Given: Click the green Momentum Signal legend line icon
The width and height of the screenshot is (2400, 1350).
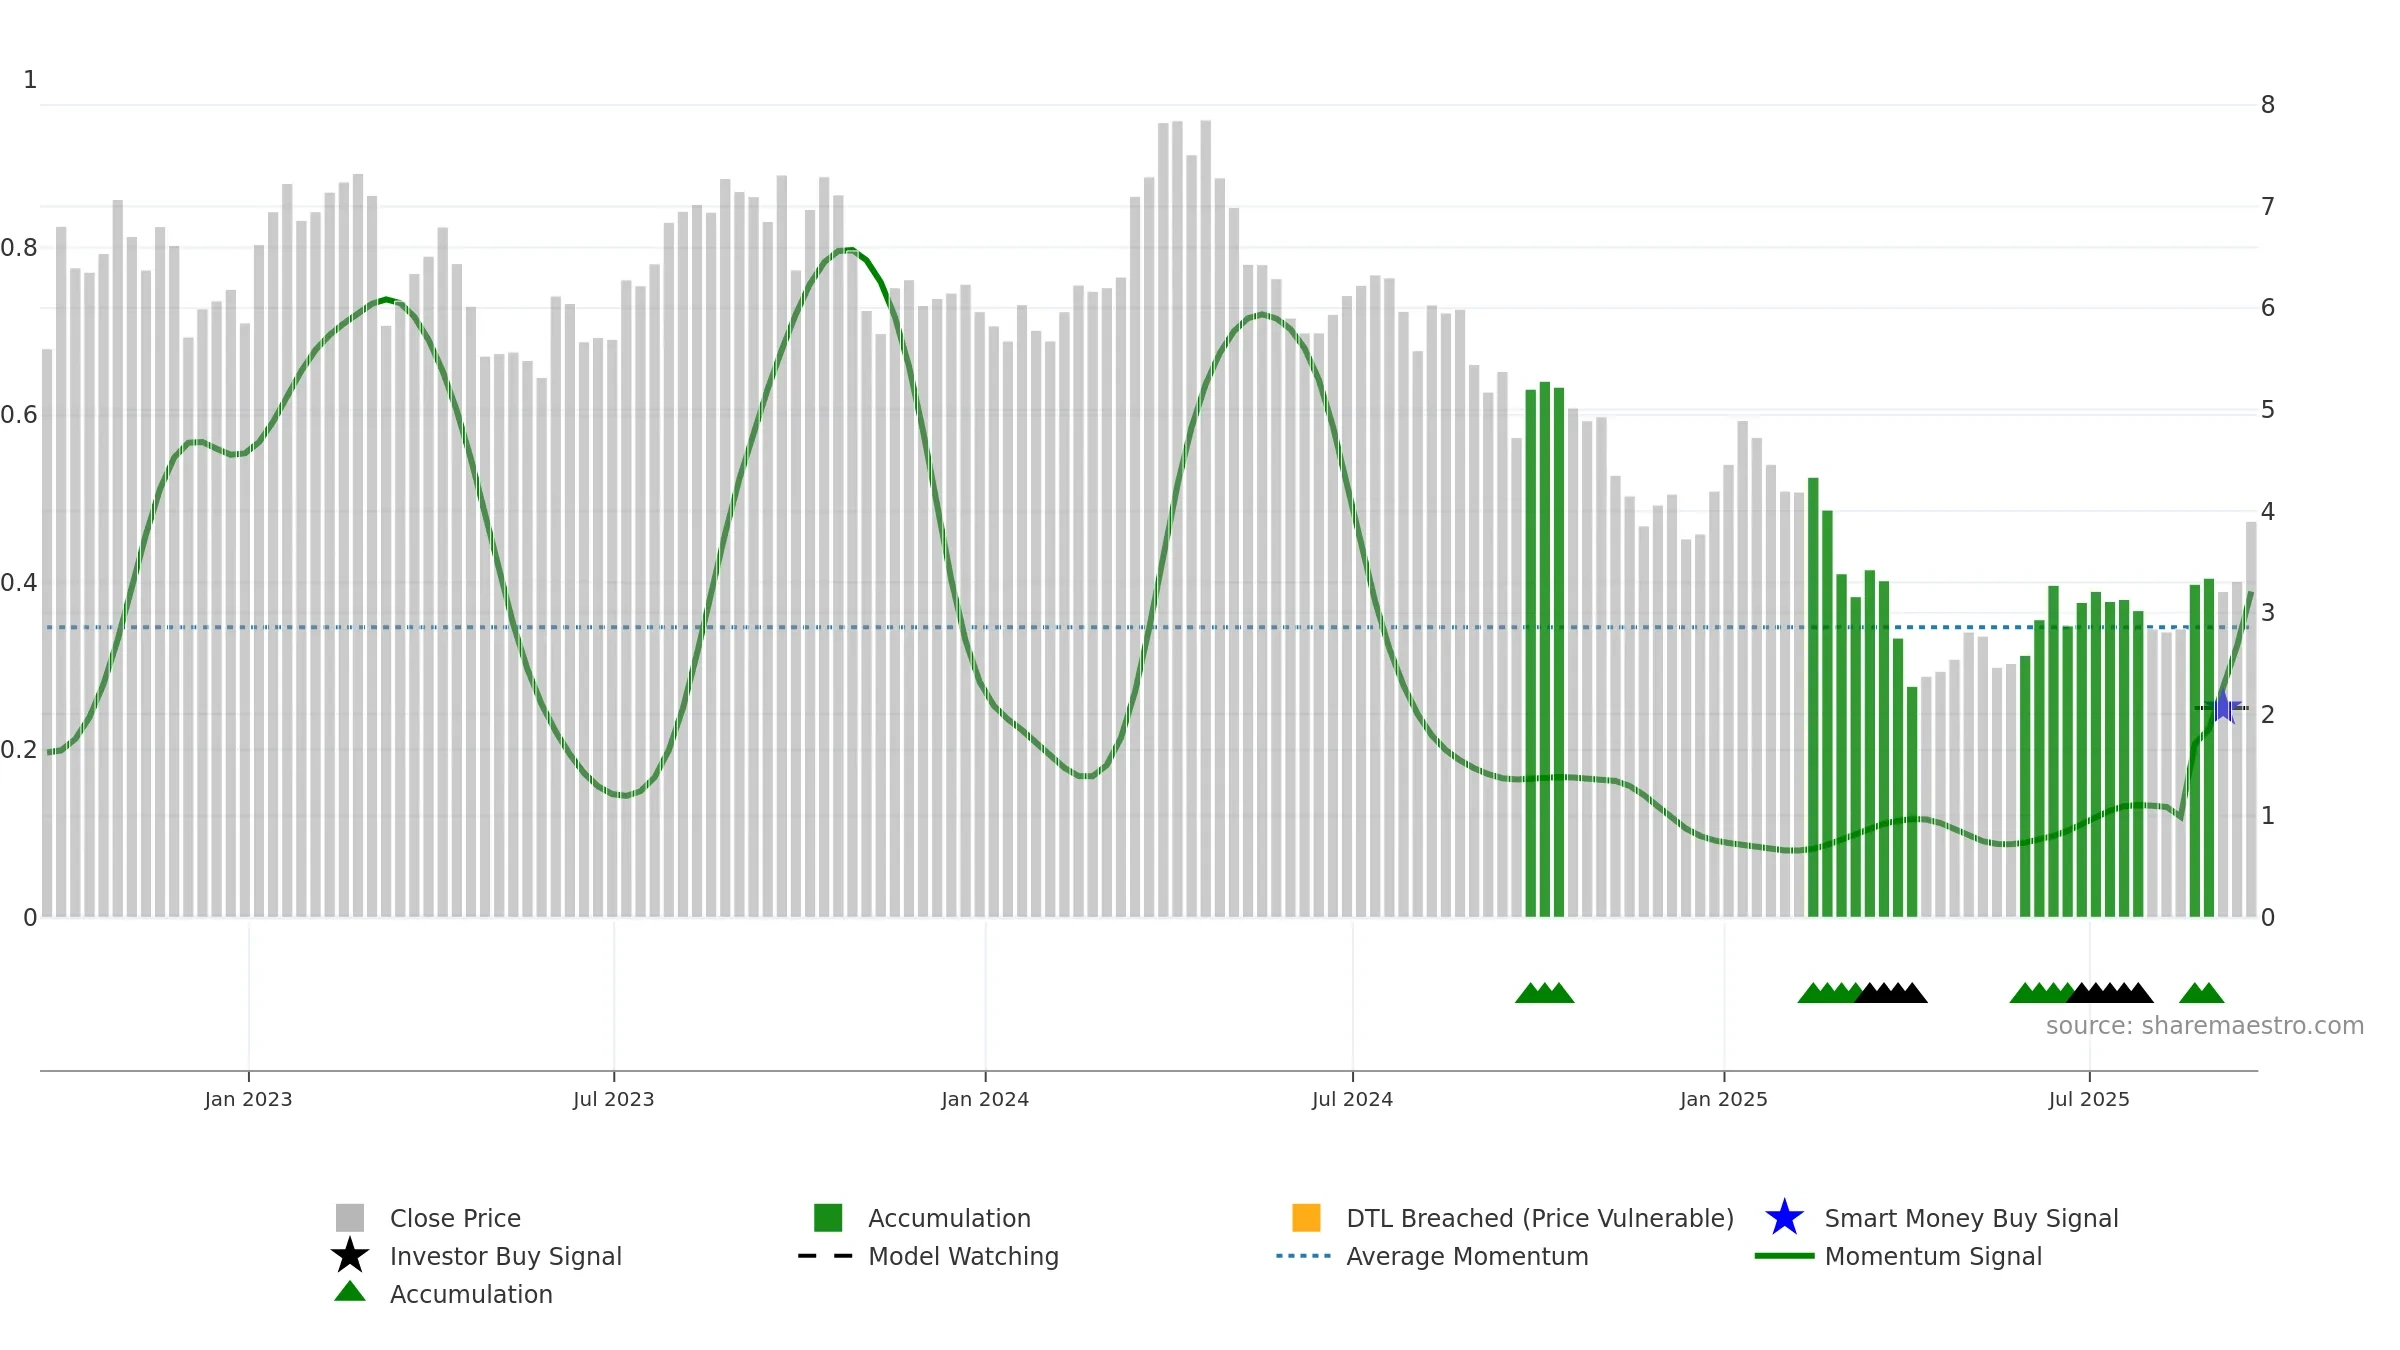Looking at the screenshot, I should point(1784,1256).
